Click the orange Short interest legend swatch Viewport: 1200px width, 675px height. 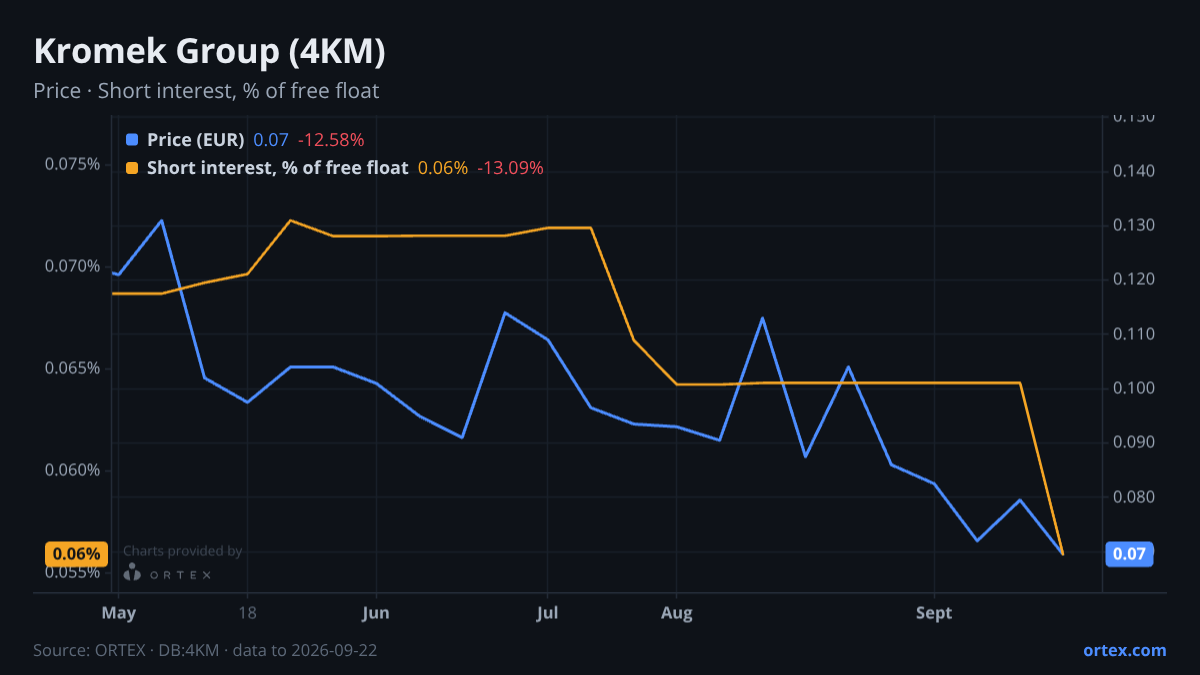coord(132,168)
